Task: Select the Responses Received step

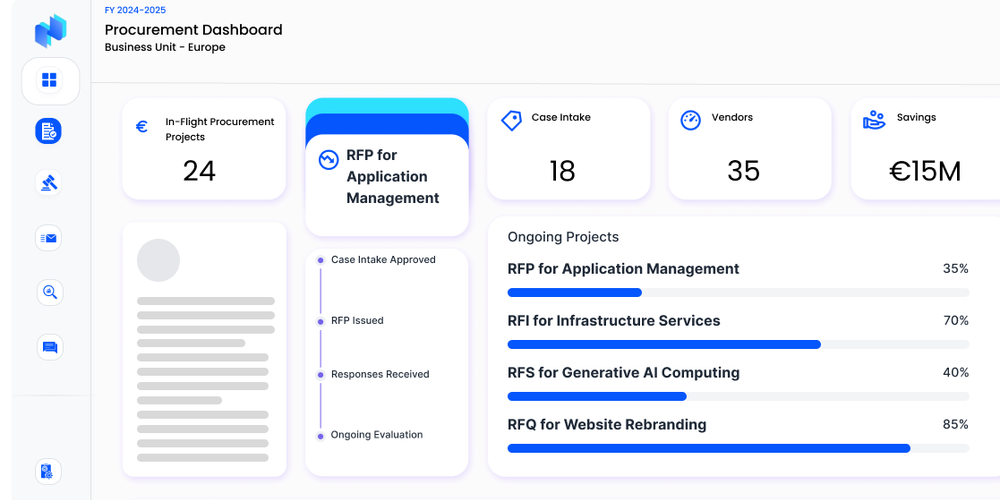Action: pos(380,374)
